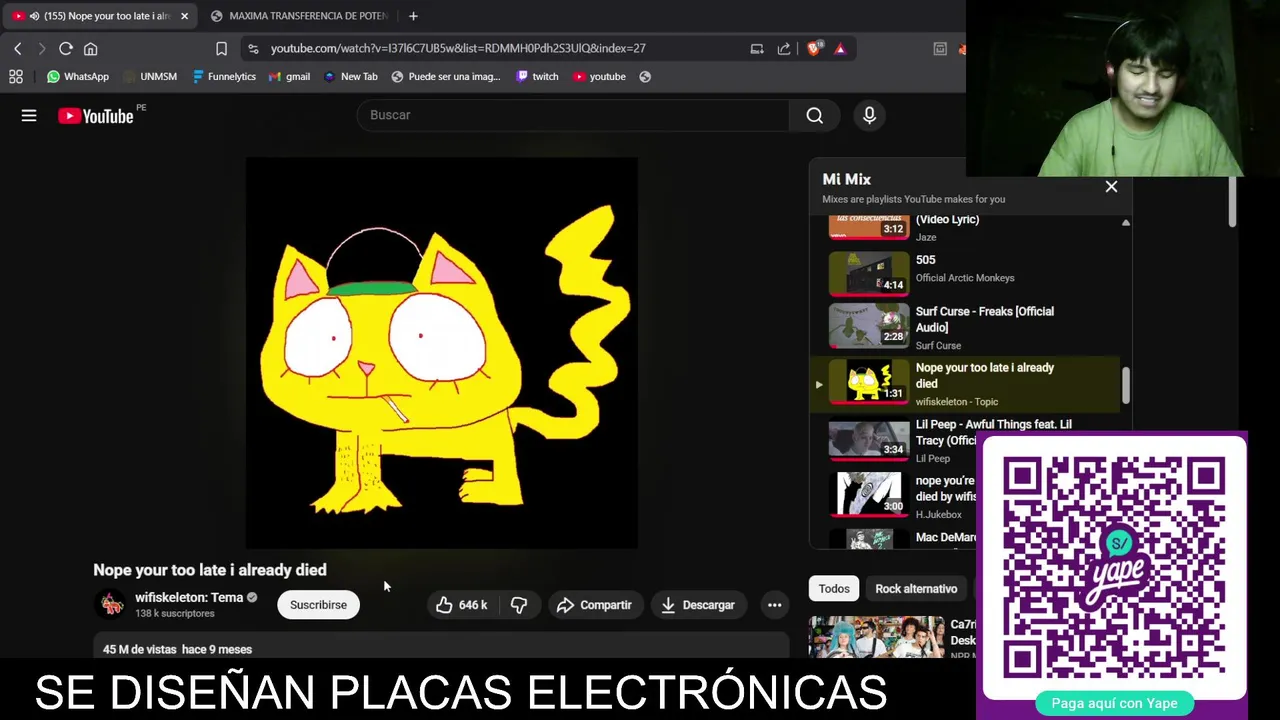
Task: Expand description at 45 M de vistas
Action: [177, 649]
